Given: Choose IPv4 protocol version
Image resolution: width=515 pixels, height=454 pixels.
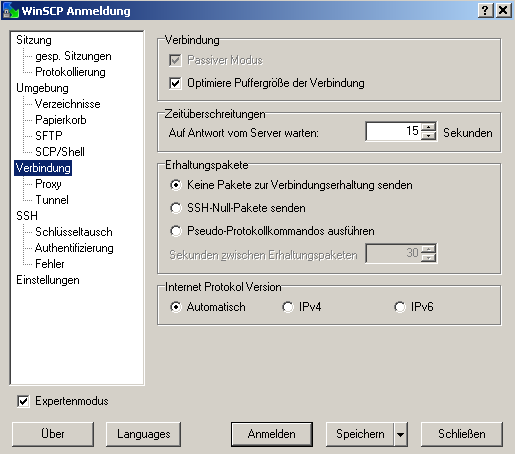Looking at the screenshot, I should 288,307.
